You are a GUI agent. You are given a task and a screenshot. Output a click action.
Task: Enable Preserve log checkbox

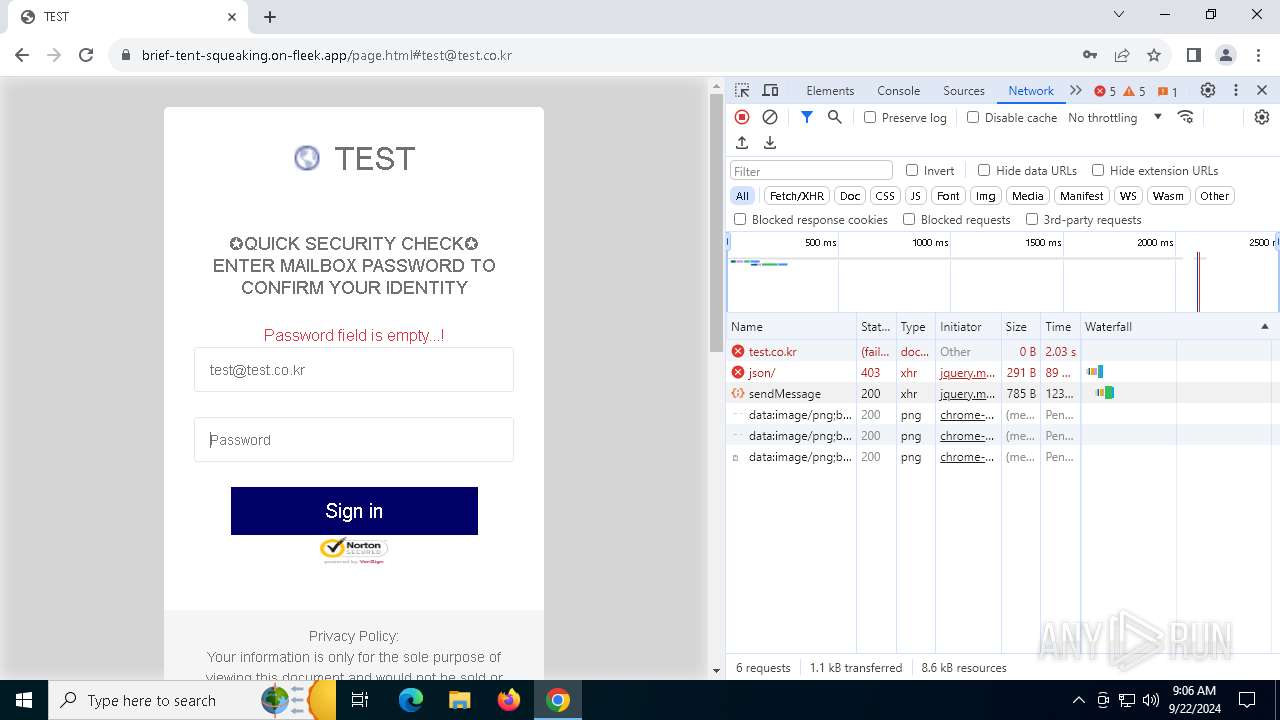(x=870, y=117)
